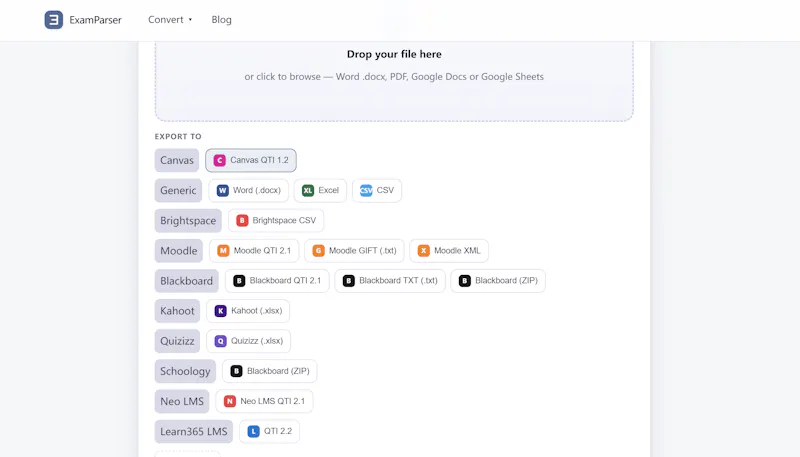This screenshot has width=800, height=457.
Task: Click the EXPORT TO heading
Action: 178,136
